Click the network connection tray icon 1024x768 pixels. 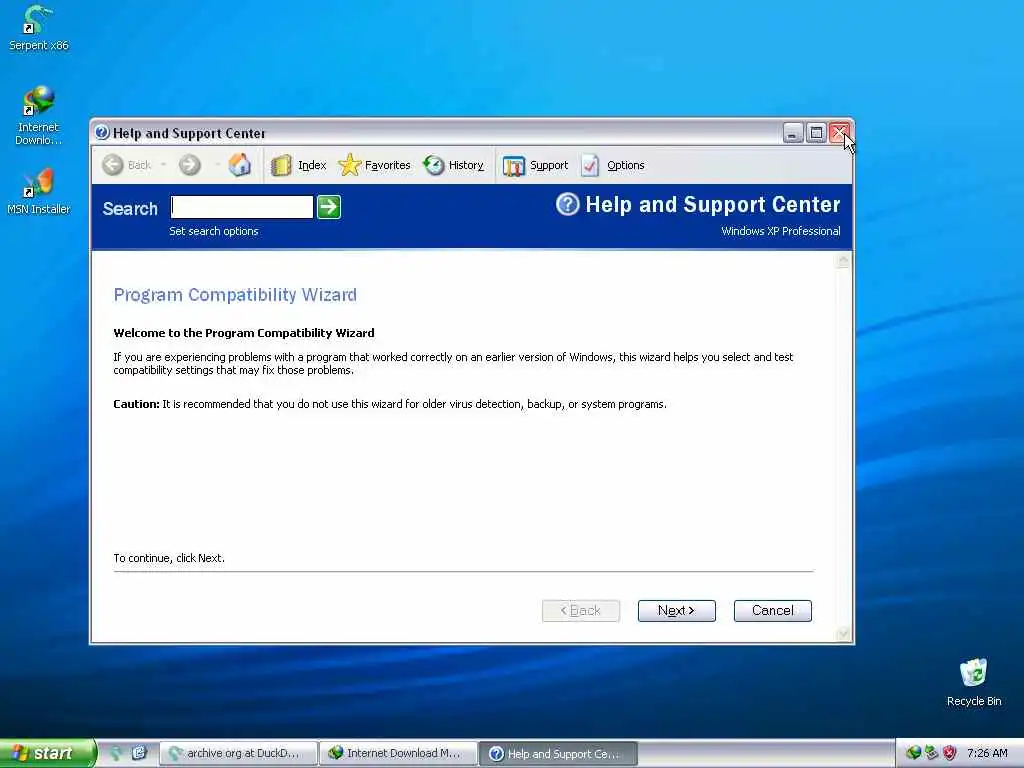pos(931,753)
